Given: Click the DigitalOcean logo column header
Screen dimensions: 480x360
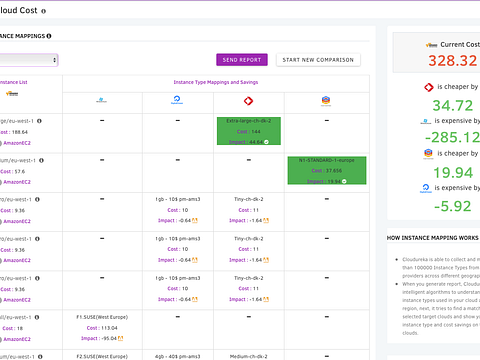Looking at the screenshot, I should [177, 100].
